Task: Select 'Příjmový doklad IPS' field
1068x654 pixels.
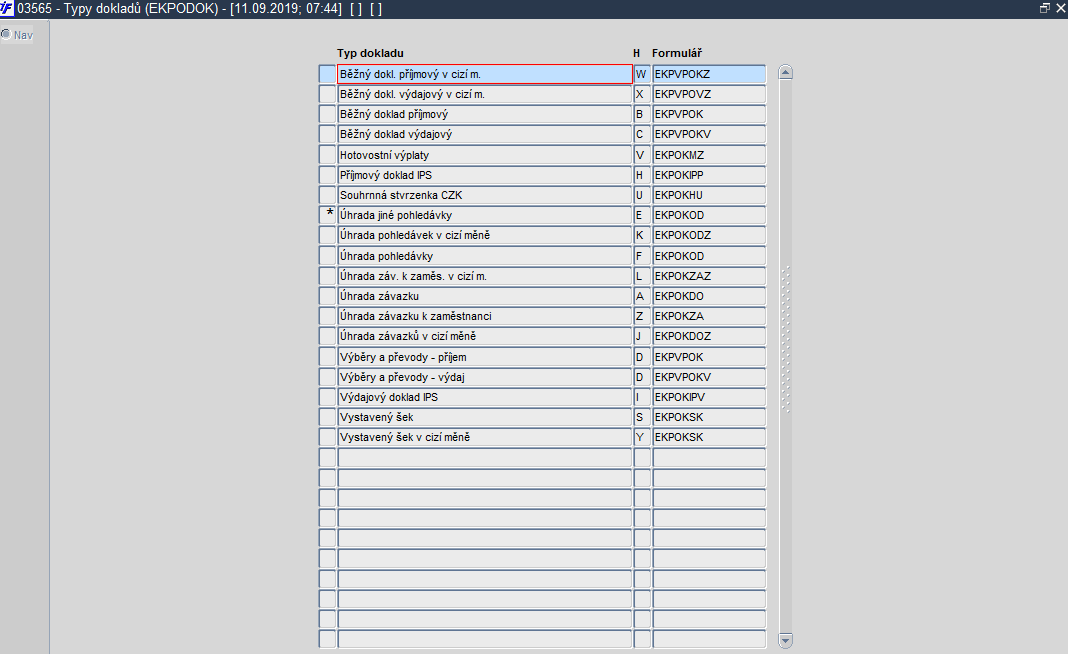Action: tap(485, 175)
